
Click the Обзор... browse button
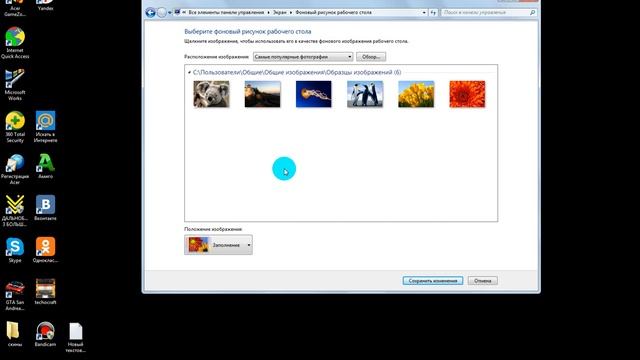coord(371,57)
